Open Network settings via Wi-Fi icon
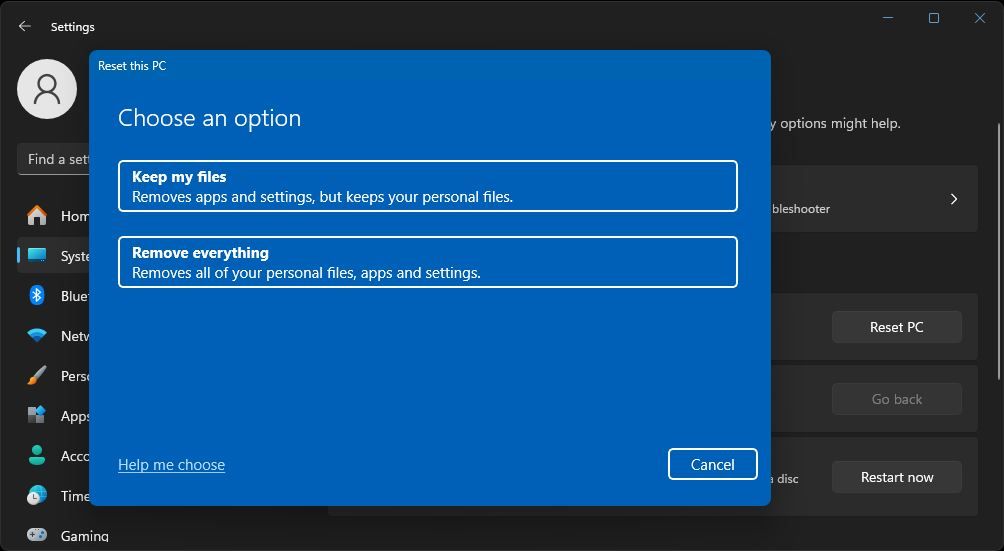This screenshot has height=551, width=1004. tap(37, 335)
